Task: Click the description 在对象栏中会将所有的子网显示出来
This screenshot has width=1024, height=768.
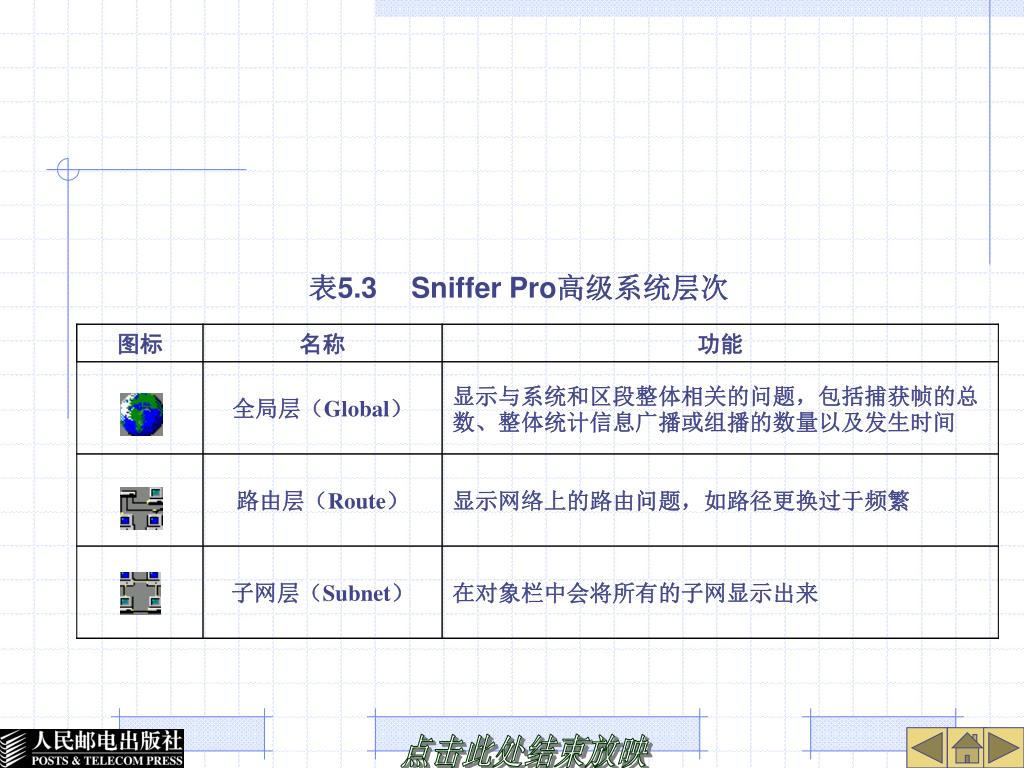Action: tap(635, 593)
